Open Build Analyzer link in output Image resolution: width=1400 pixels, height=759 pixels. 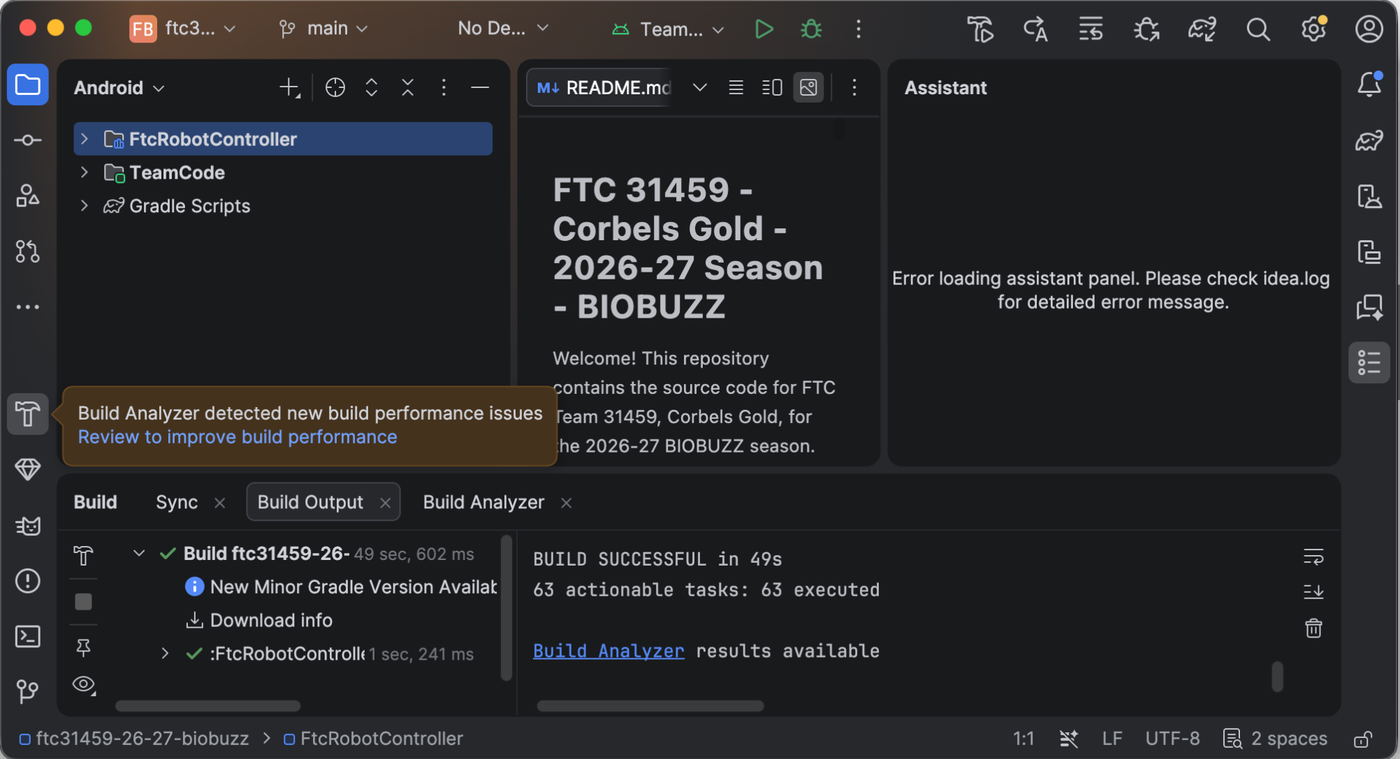click(608, 651)
